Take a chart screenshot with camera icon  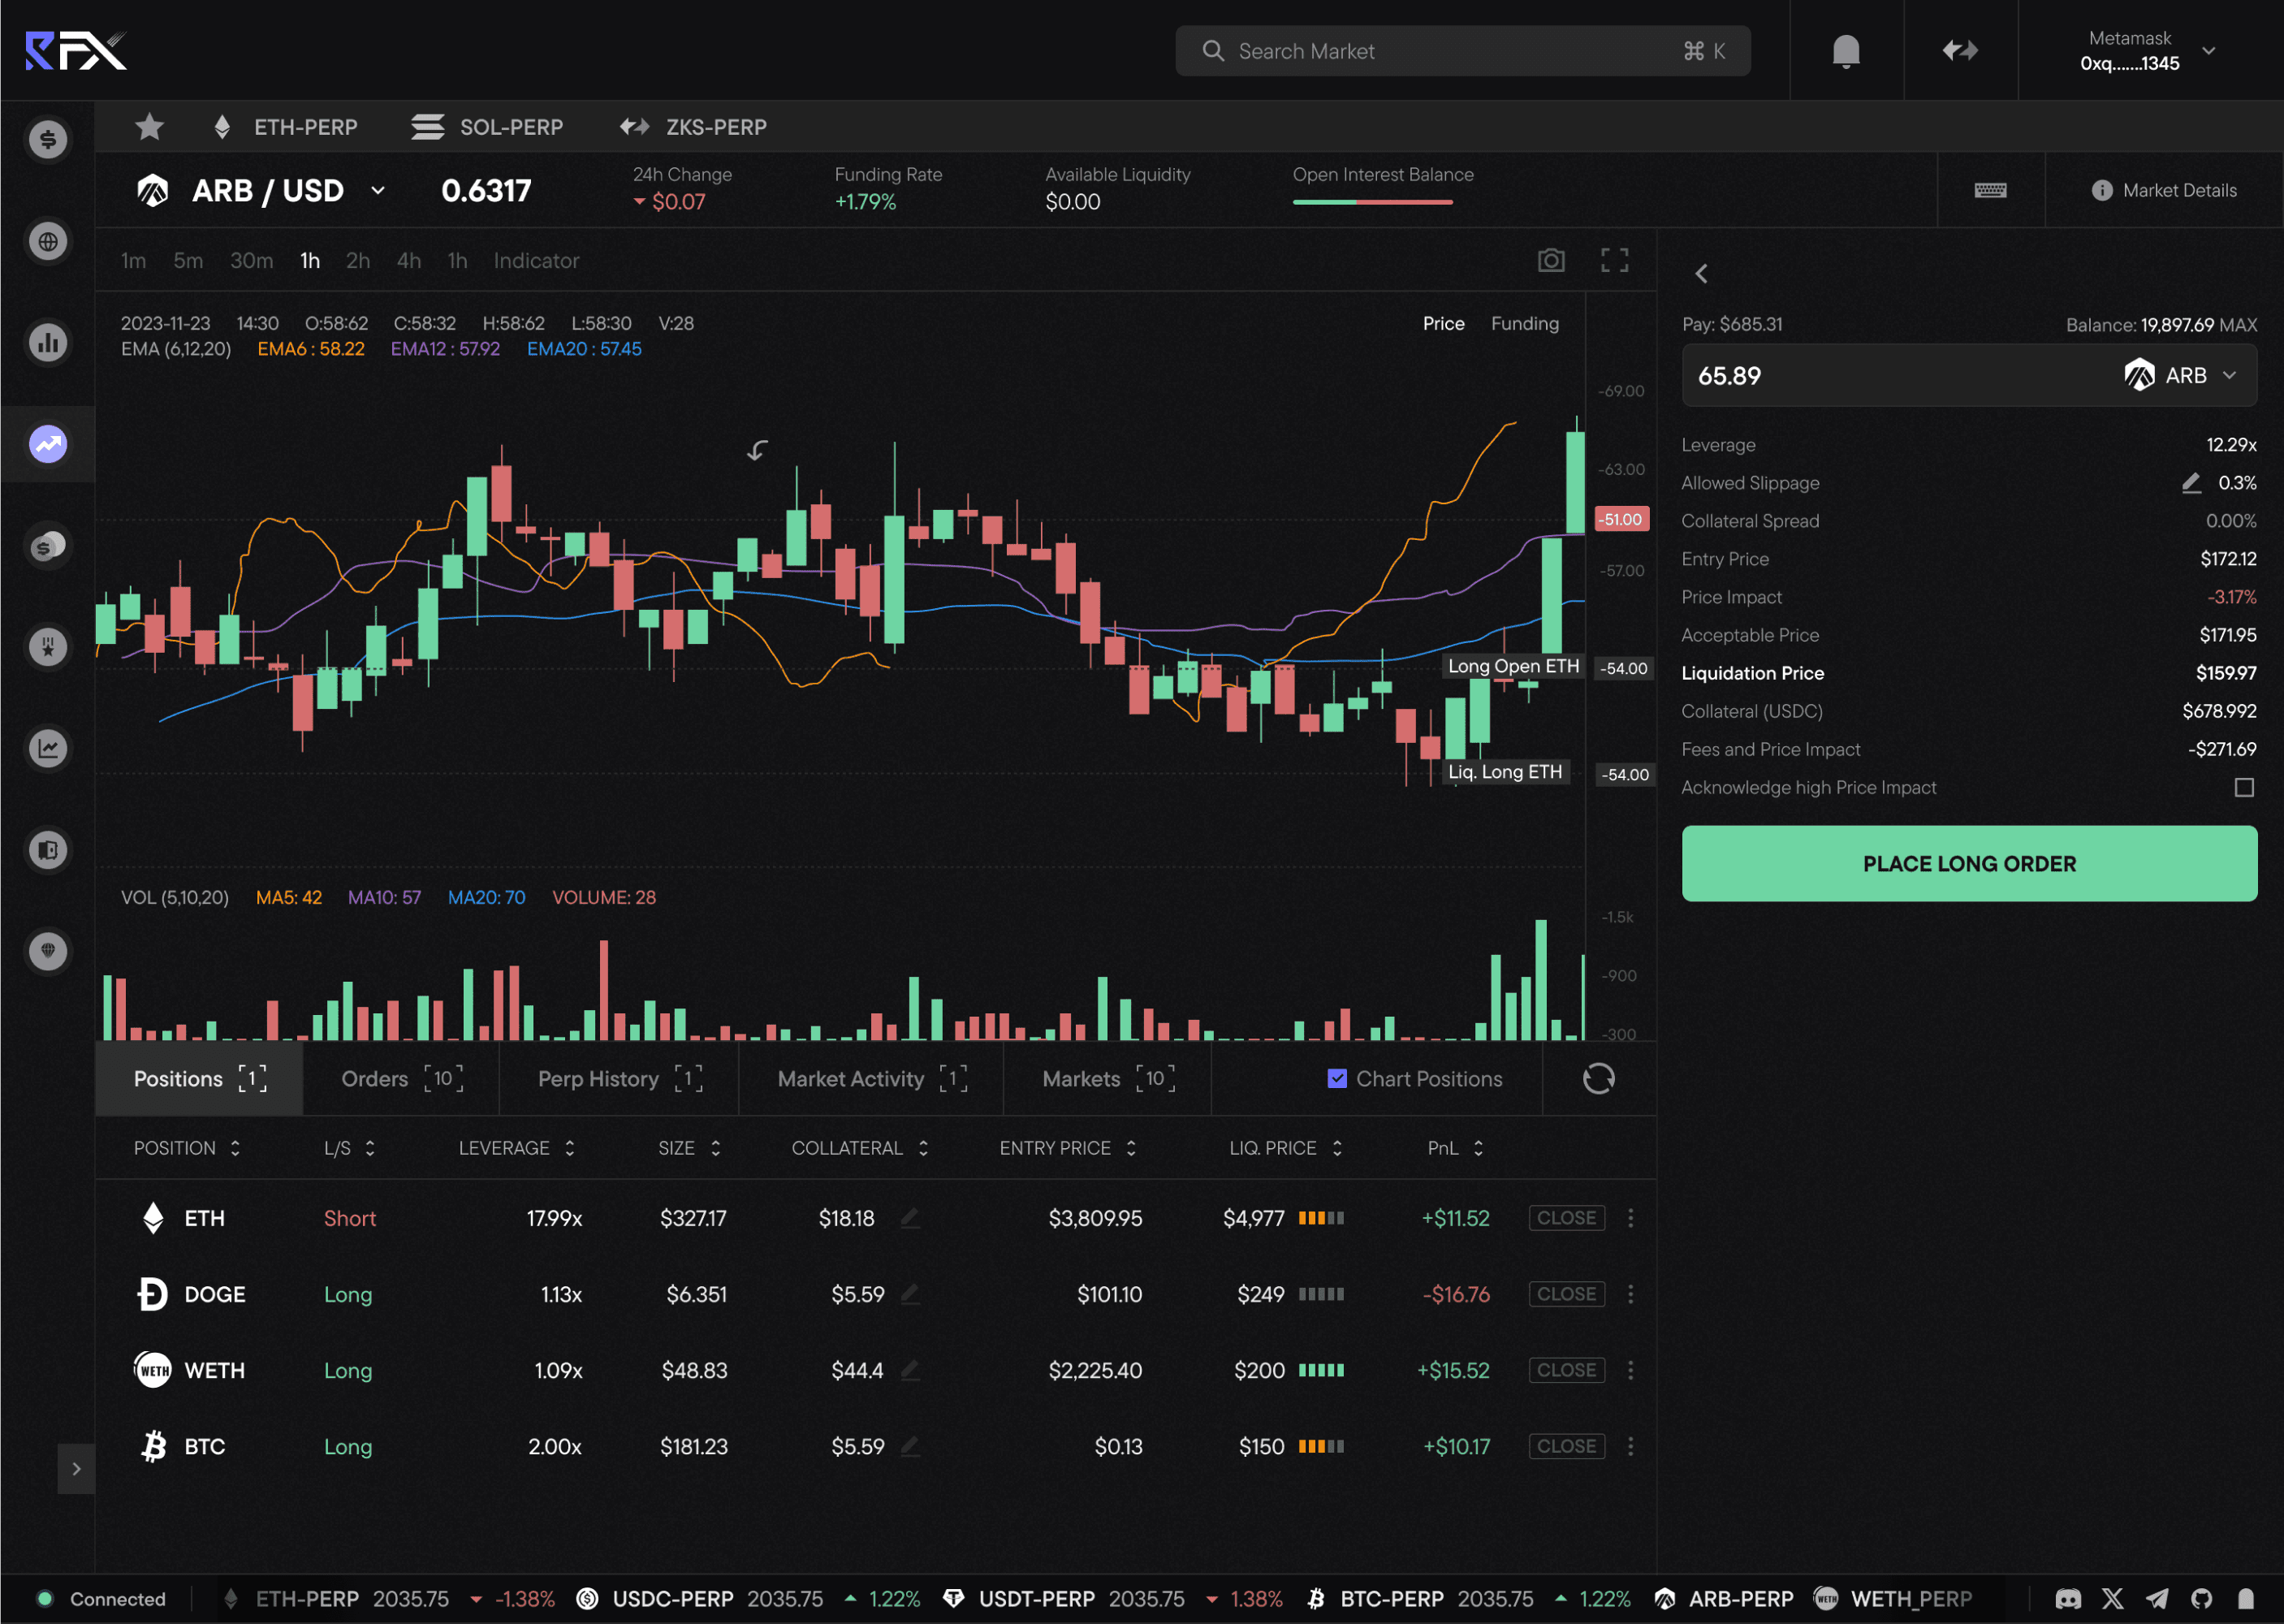point(1550,260)
